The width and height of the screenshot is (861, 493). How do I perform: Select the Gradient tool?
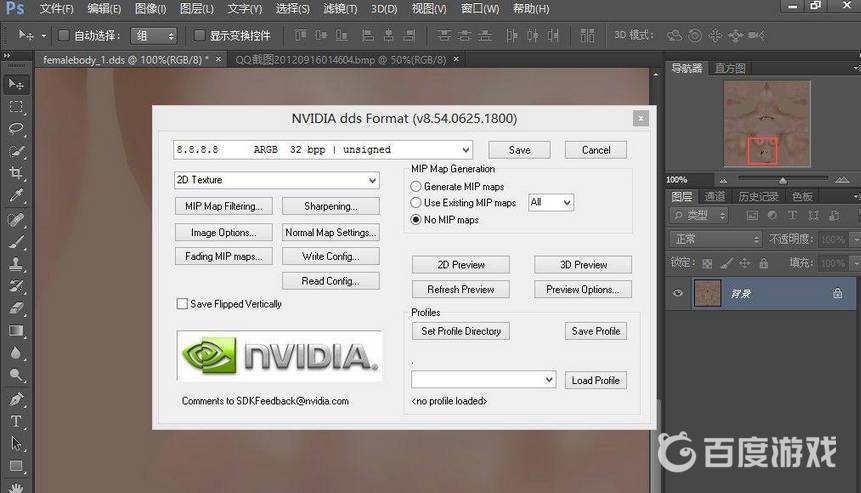16,330
